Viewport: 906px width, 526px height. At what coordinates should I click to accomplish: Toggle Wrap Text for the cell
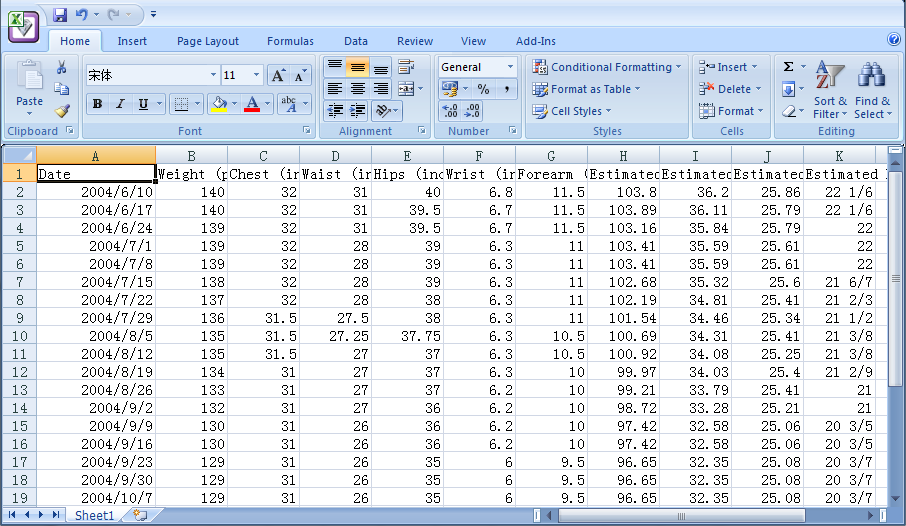[406, 67]
